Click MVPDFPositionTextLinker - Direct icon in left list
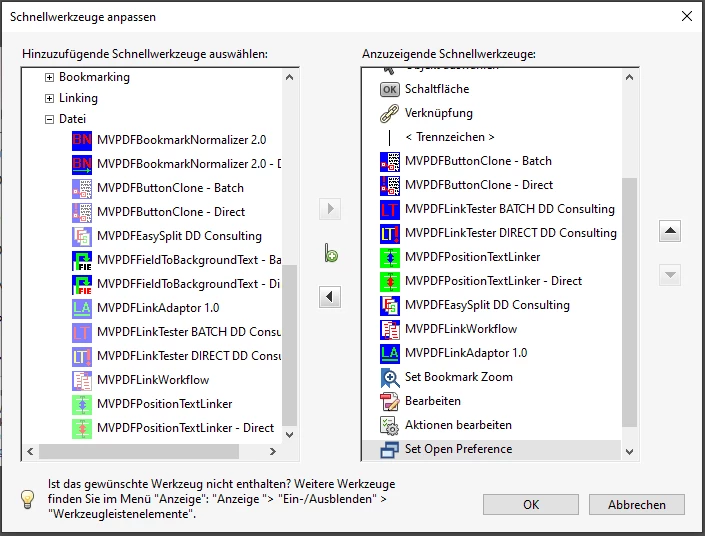 (82, 428)
